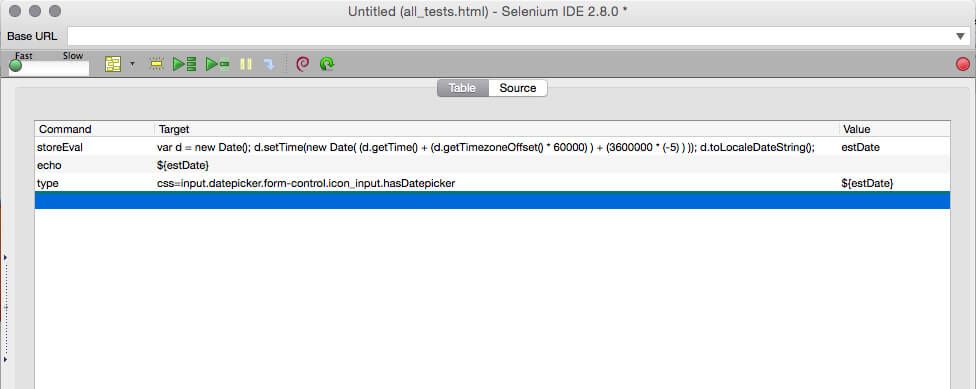Click the Value column header
Screen dimensions: 976x389
[894, 129]
